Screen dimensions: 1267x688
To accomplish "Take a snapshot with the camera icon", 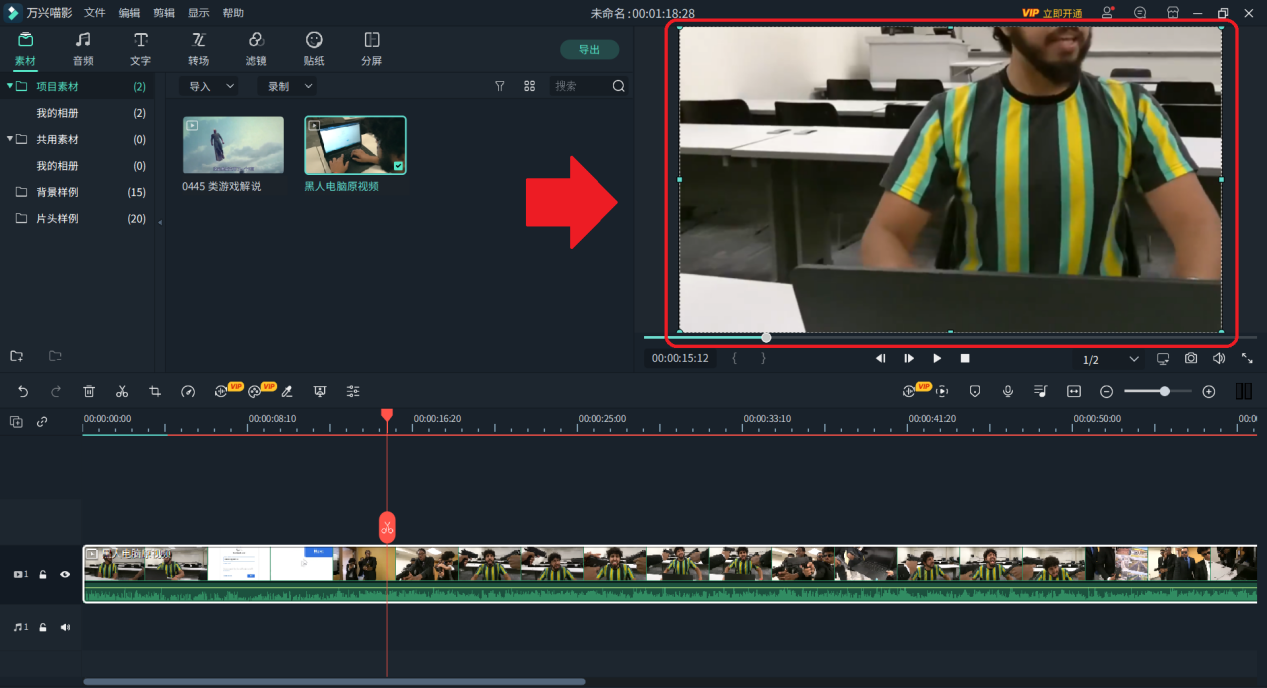I will (1191, 358).
